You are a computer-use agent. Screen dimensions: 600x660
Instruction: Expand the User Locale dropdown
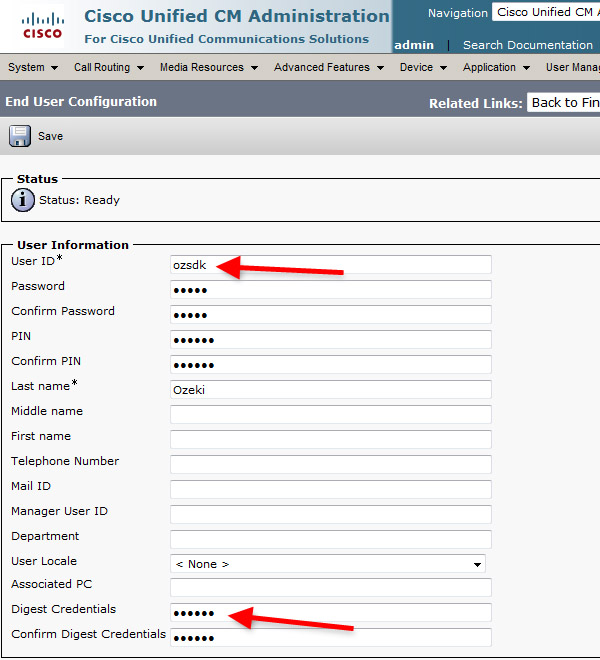point(328,564)
